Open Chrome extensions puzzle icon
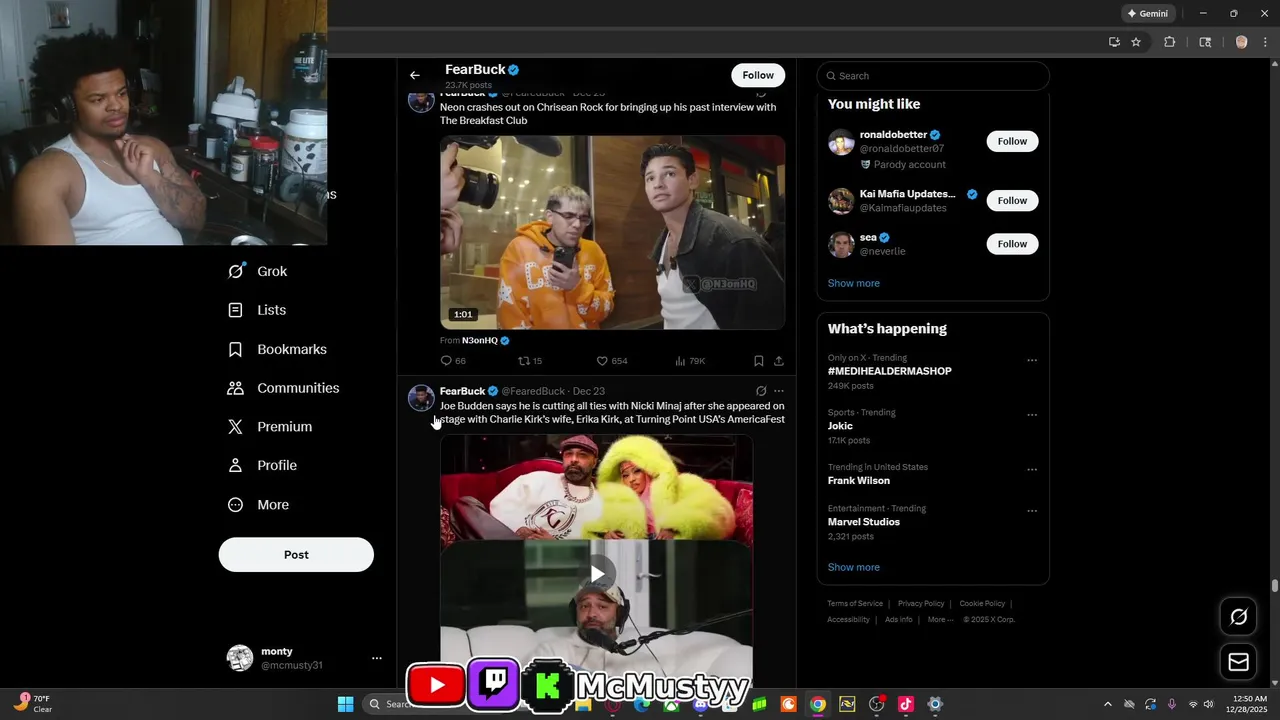Image resolution: width=1280 pixels, height=720 pixels. pos(1169,42)
